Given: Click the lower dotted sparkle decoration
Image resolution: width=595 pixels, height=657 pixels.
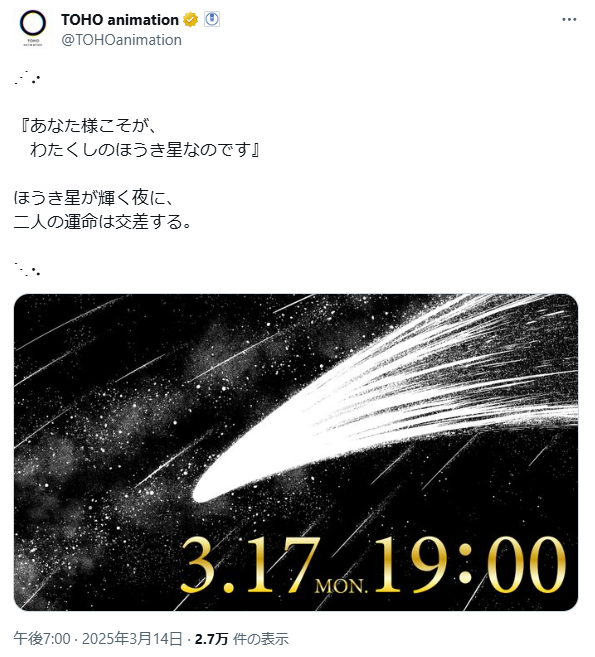Looking at the screenshot, I should (27, 269).
